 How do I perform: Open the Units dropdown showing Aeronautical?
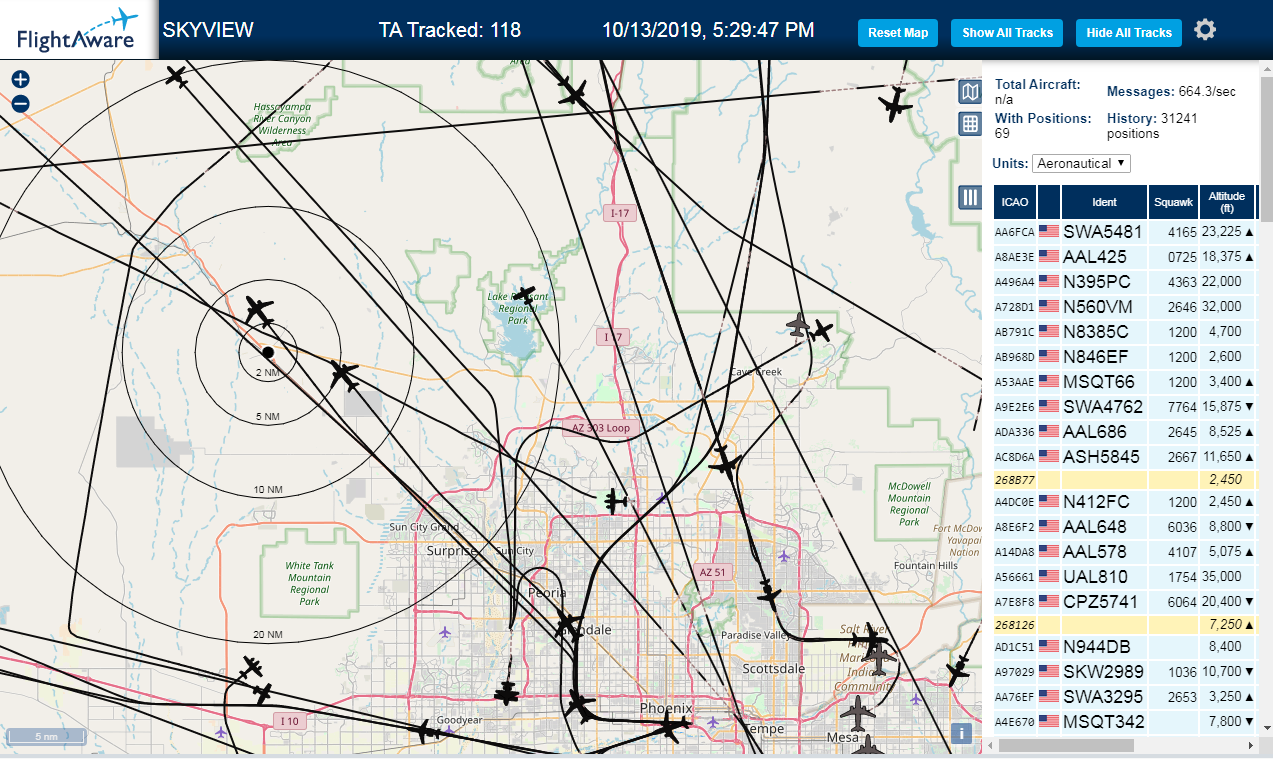coord(1081,163)
